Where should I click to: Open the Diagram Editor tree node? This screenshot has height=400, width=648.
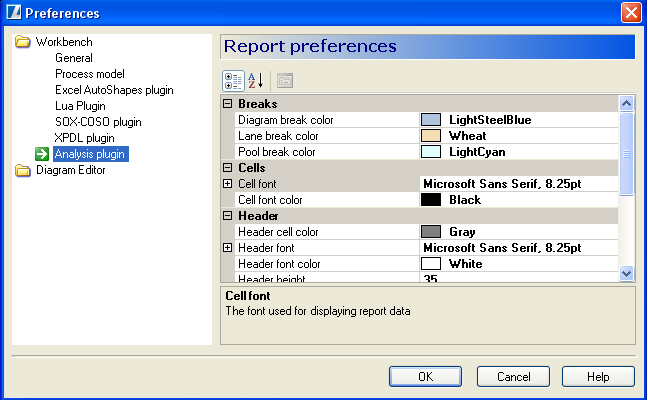tap(71, 170)
